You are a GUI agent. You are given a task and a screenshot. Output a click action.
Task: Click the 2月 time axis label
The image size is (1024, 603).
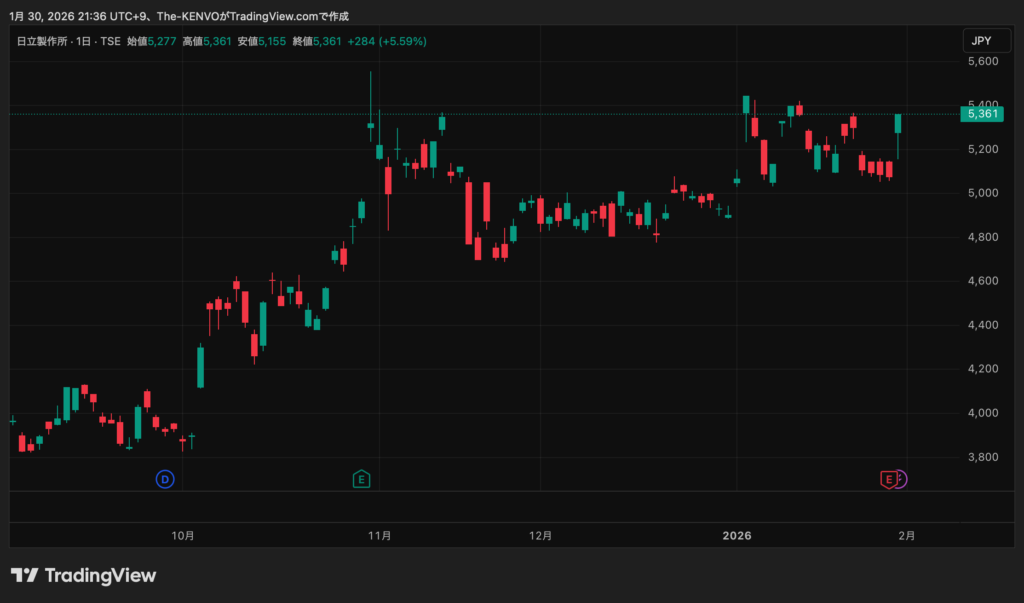(x=906, y=536)
